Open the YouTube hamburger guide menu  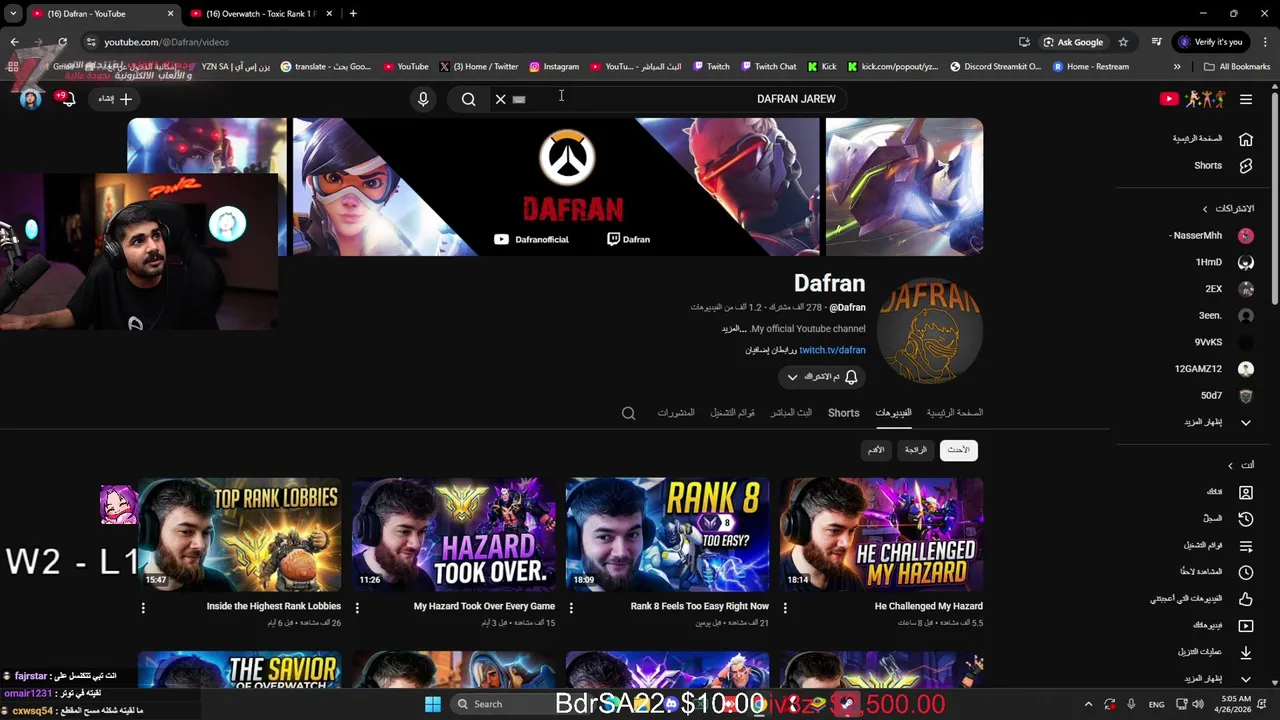[x=1245, y=99]
